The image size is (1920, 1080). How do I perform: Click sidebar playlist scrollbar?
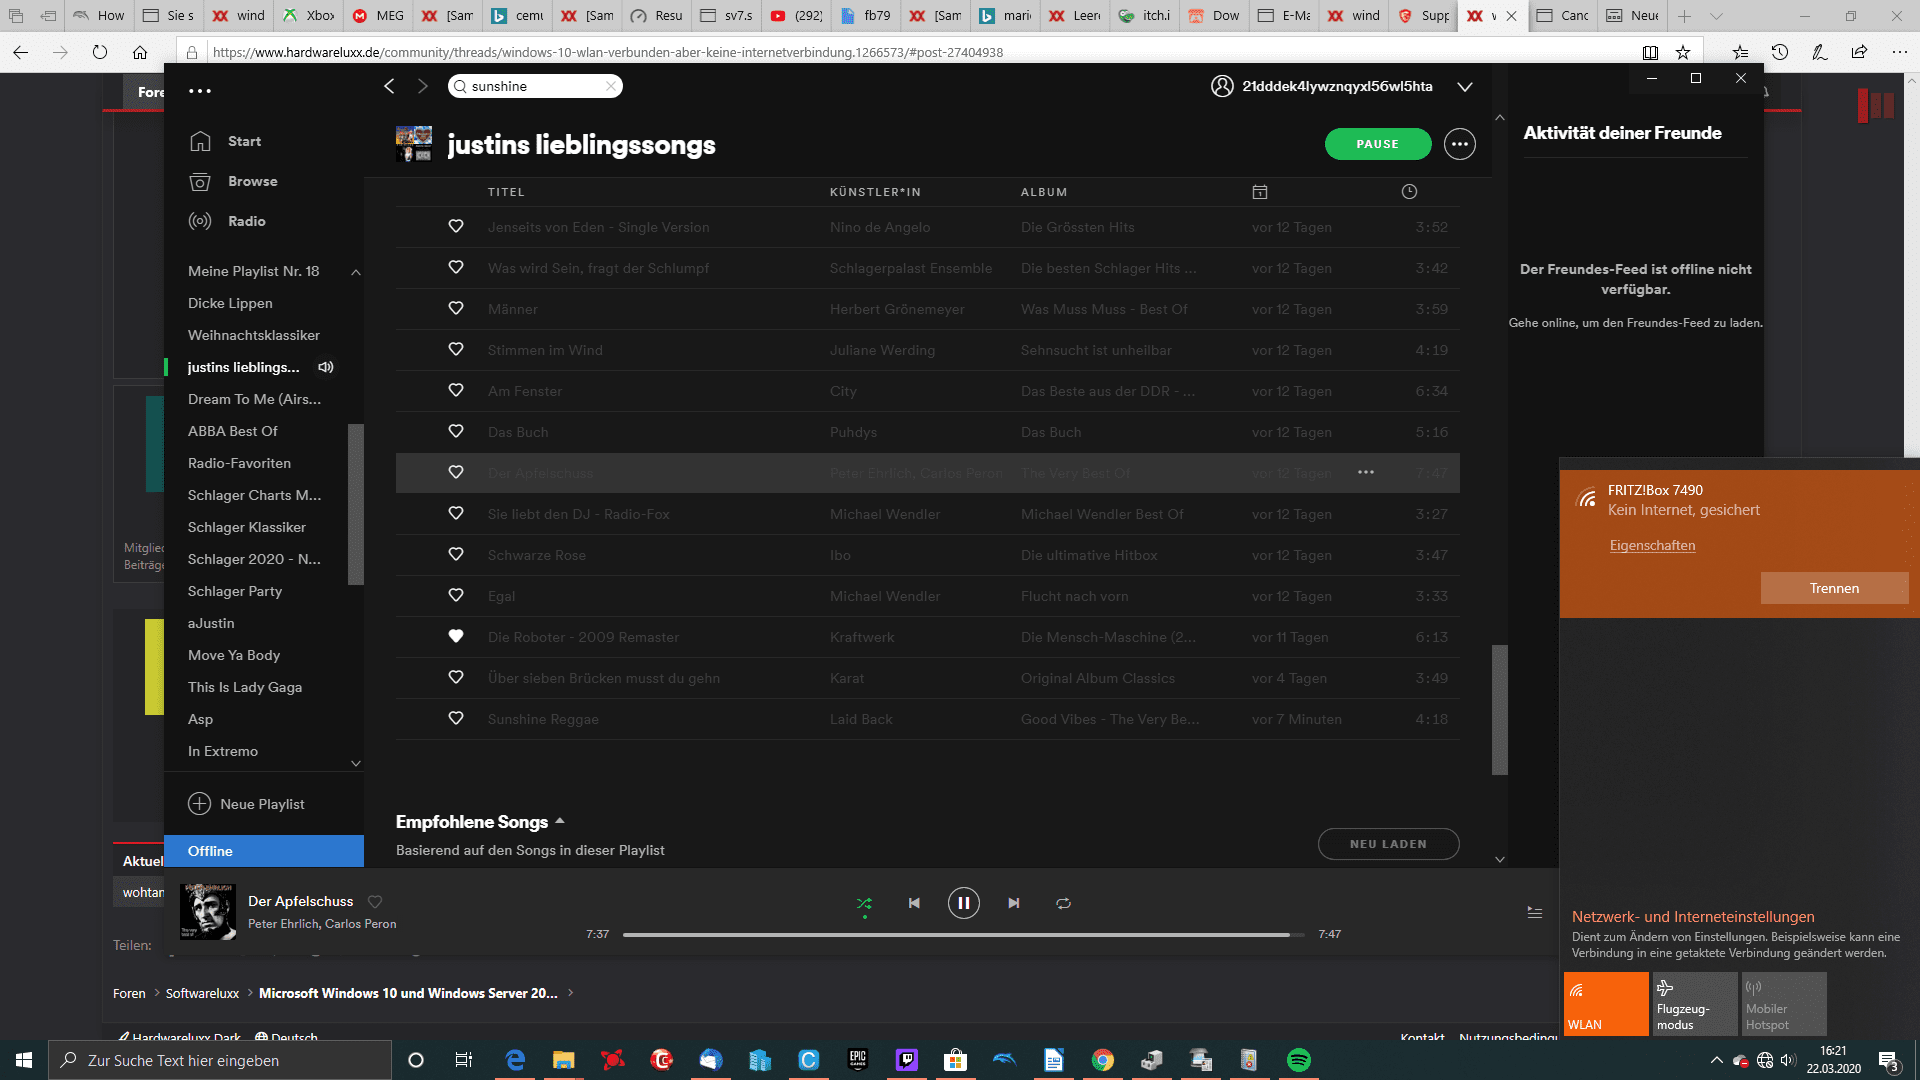(355, 504)
